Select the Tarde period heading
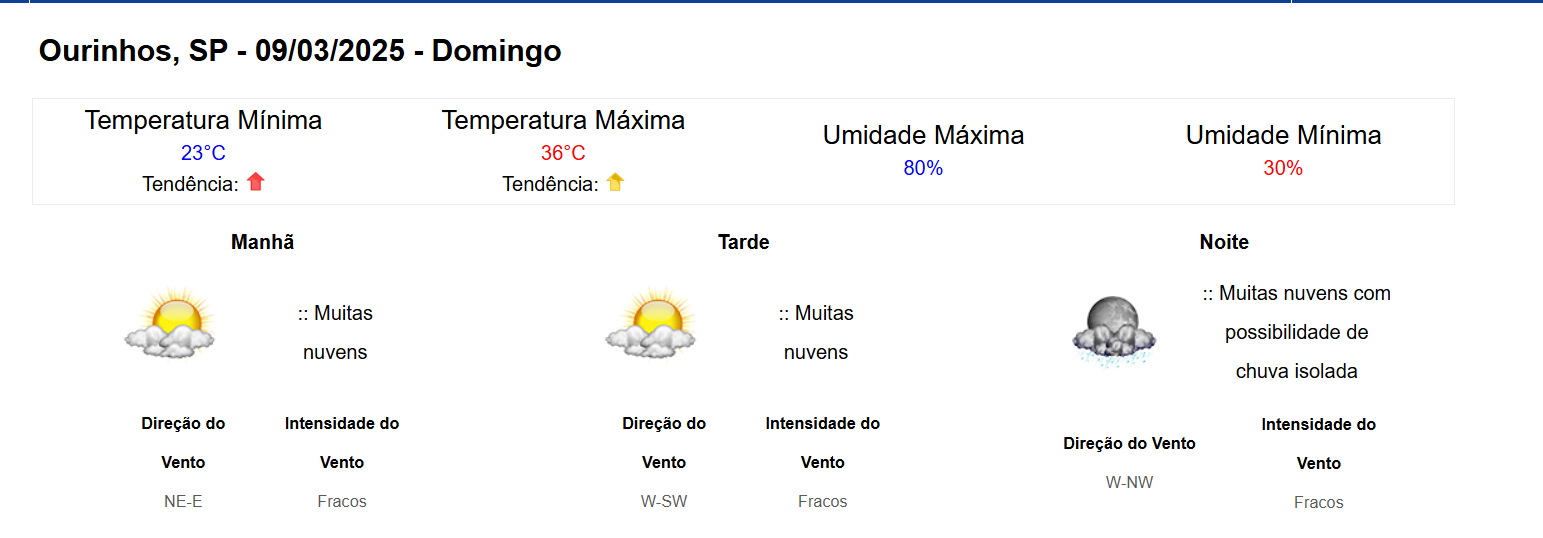1543x538 pixels. [x=743, y=242]
